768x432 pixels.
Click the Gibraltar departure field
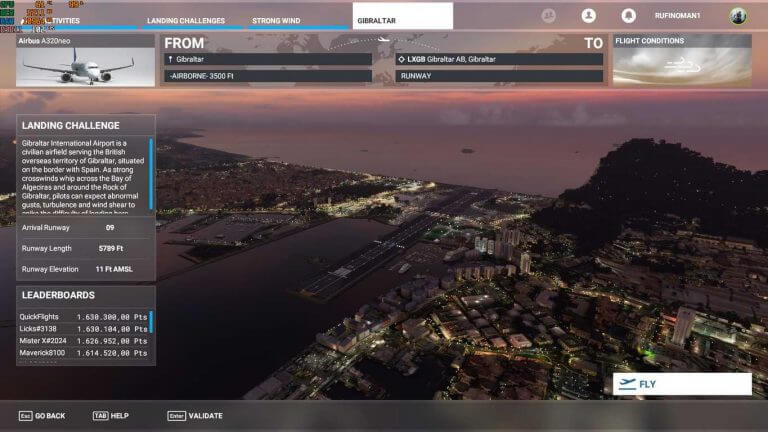pyautogui.click(x=268, y=59)
